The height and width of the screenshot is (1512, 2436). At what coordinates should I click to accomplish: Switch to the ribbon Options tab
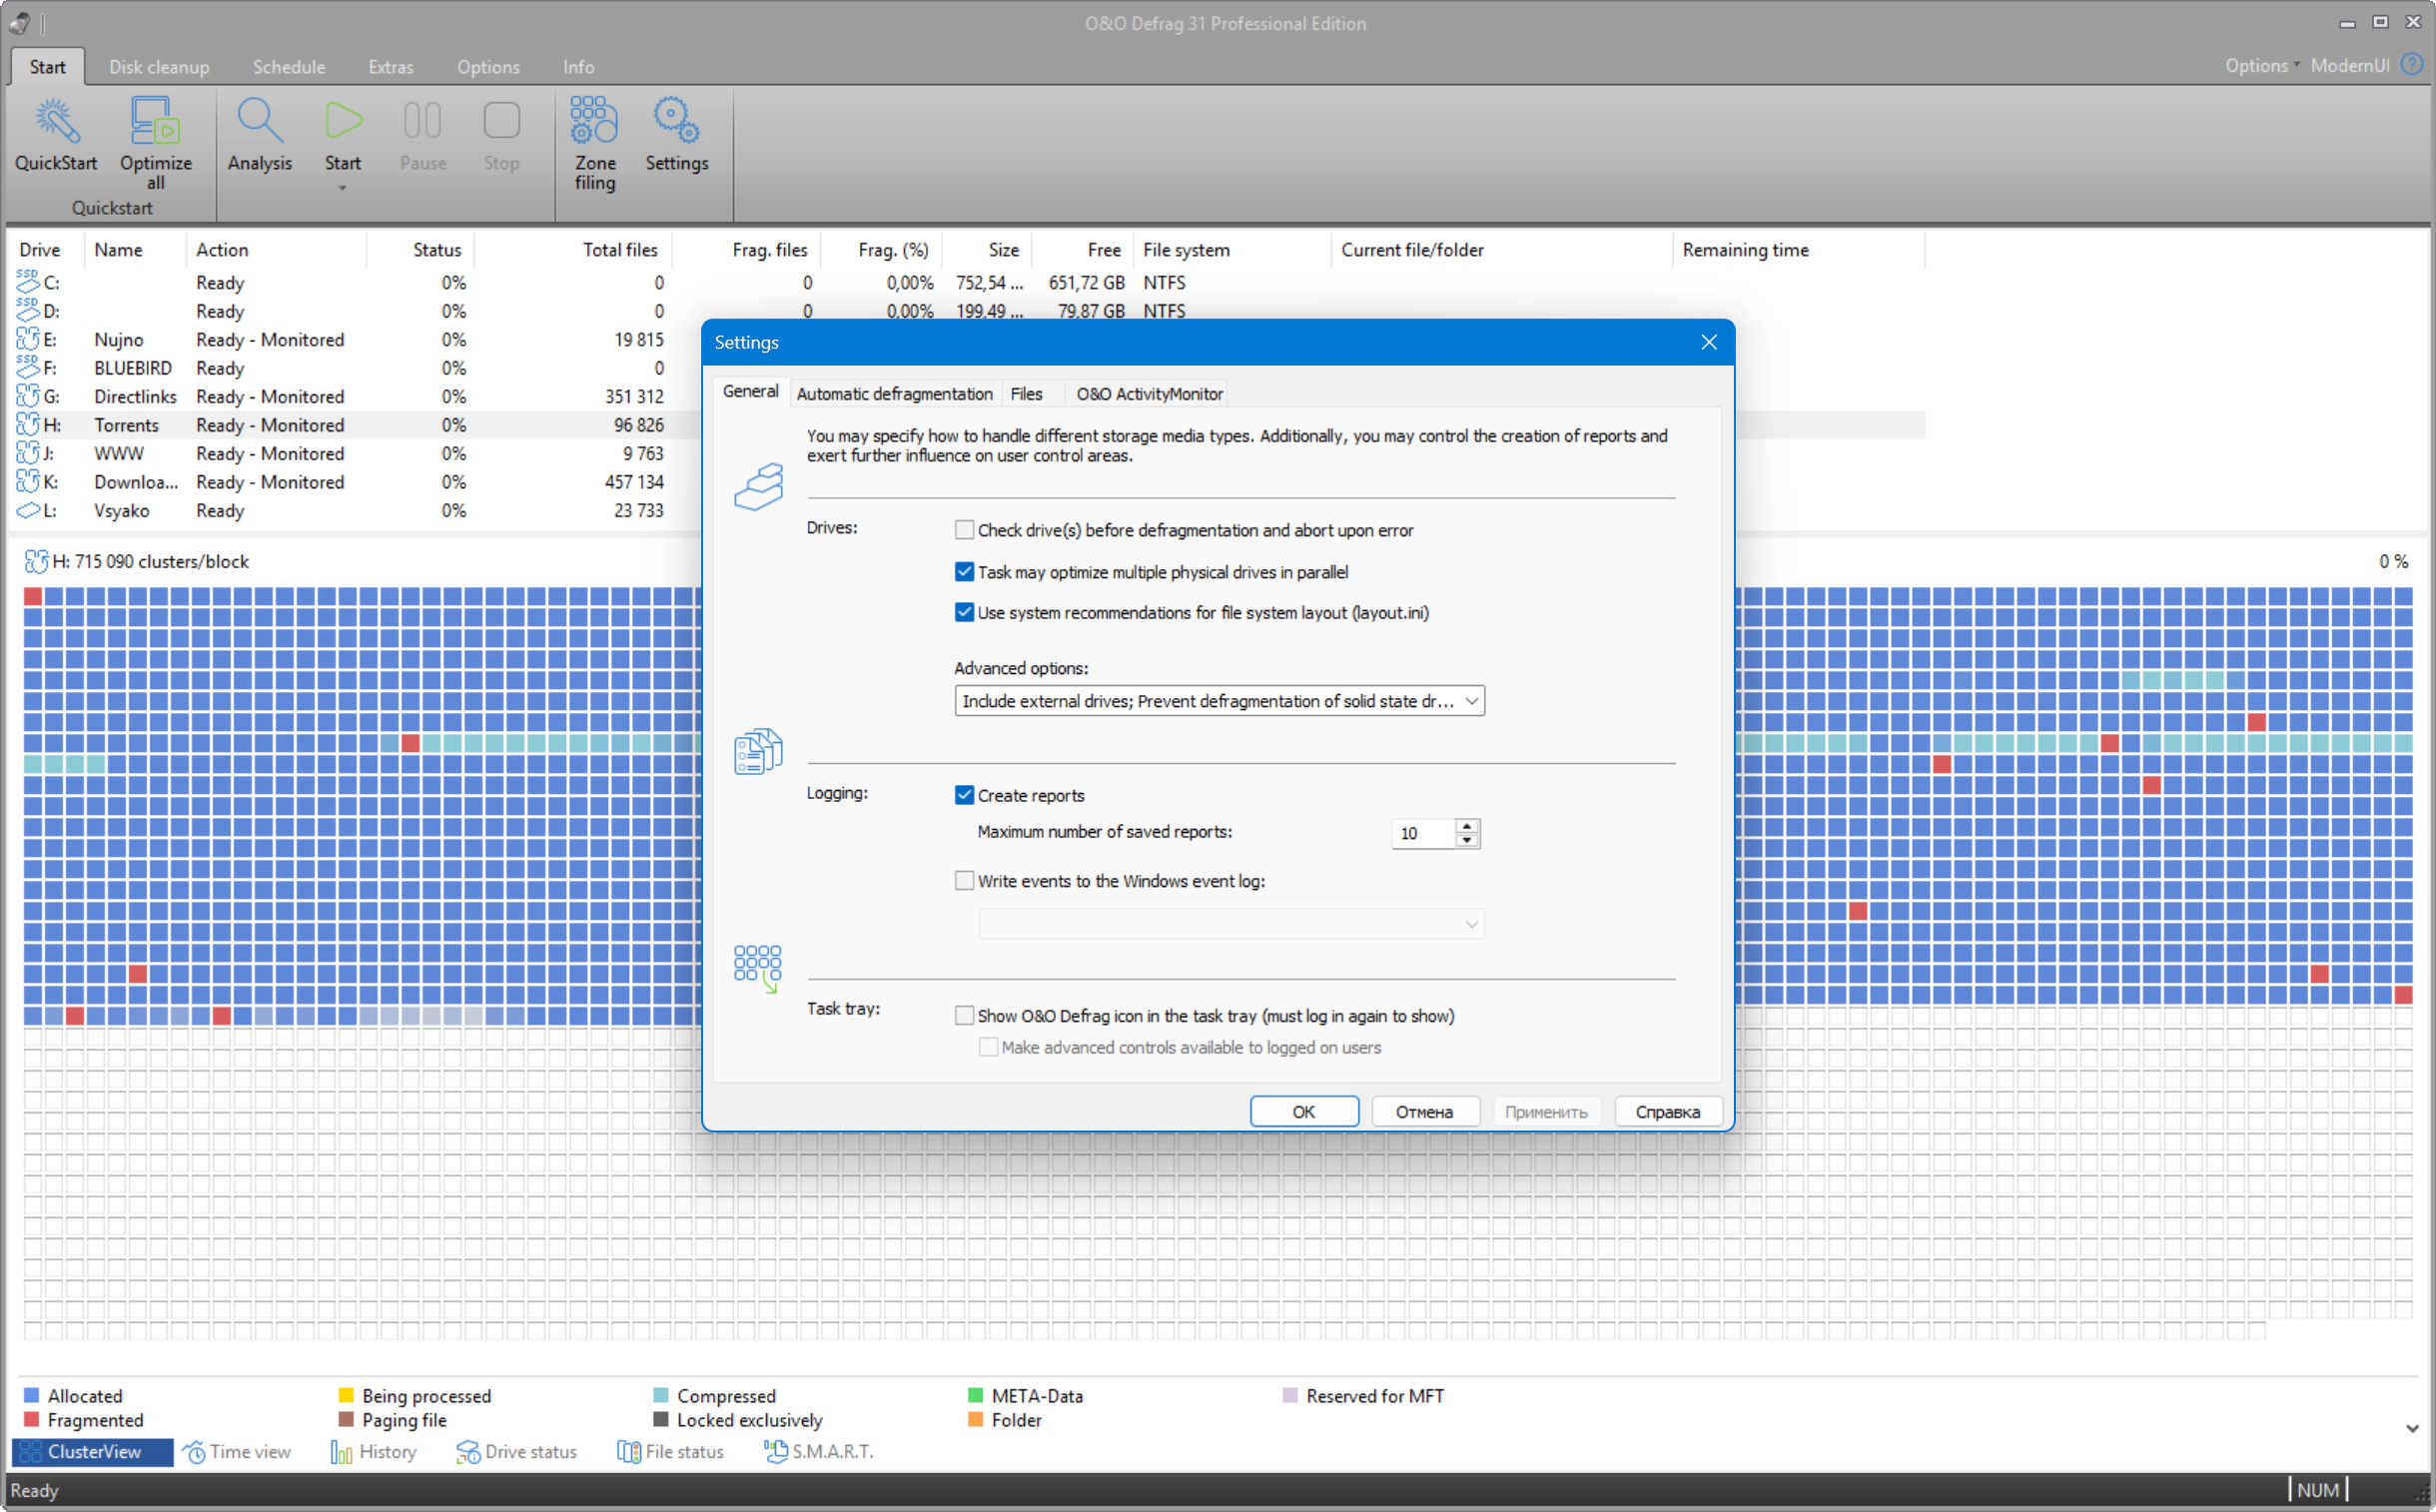[488, 67]
